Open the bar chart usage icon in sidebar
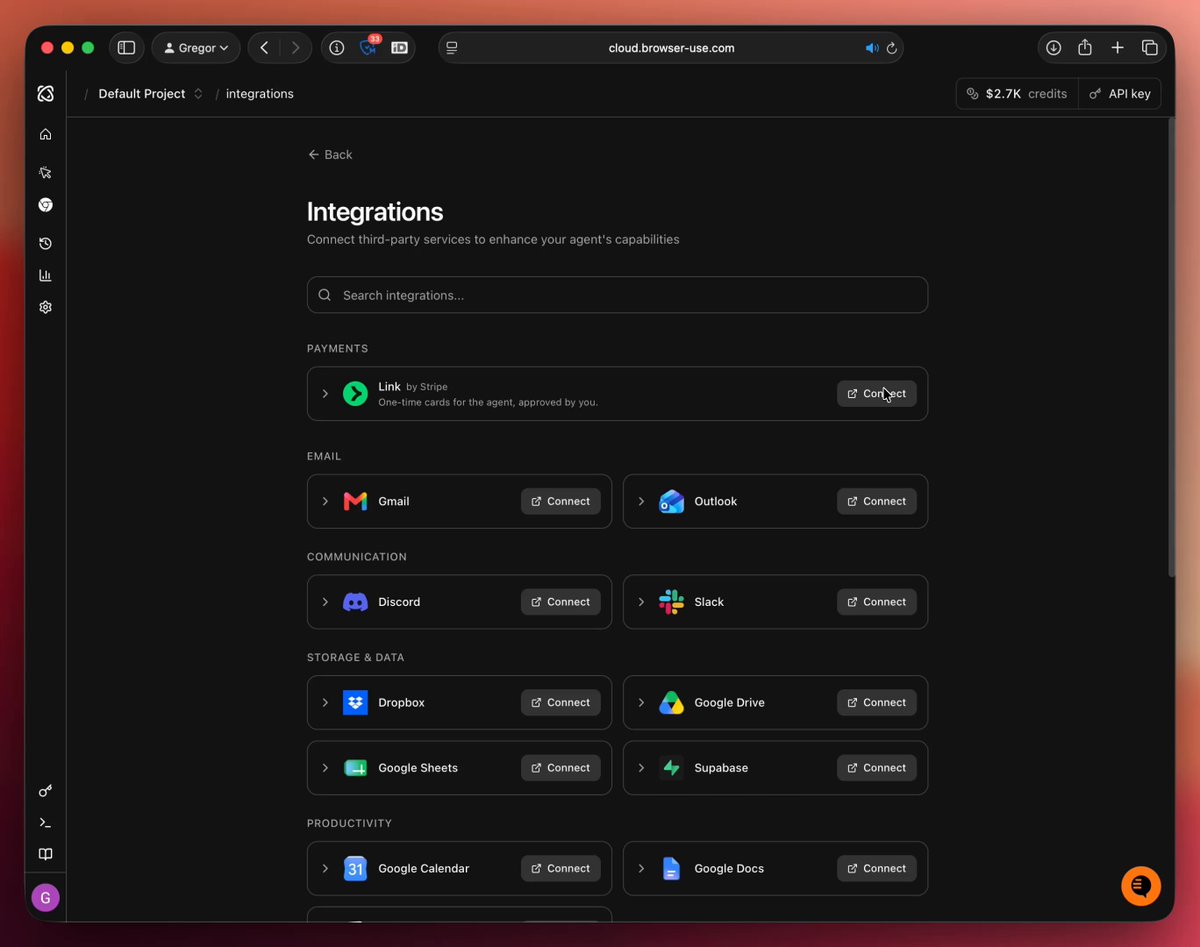Image resolution: width=1200 pixels, height=947 pixels. 45,275
